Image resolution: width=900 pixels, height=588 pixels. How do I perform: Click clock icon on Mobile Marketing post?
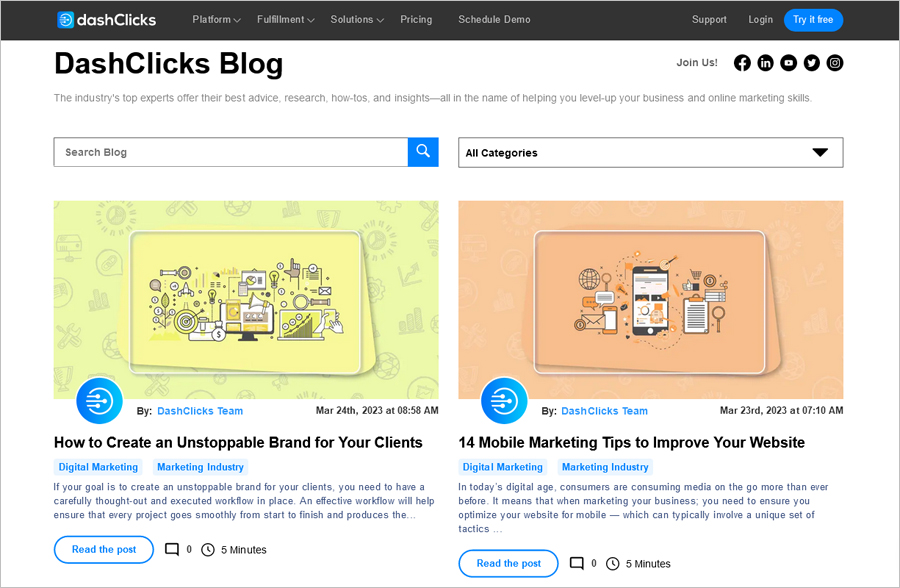point(612,563)
